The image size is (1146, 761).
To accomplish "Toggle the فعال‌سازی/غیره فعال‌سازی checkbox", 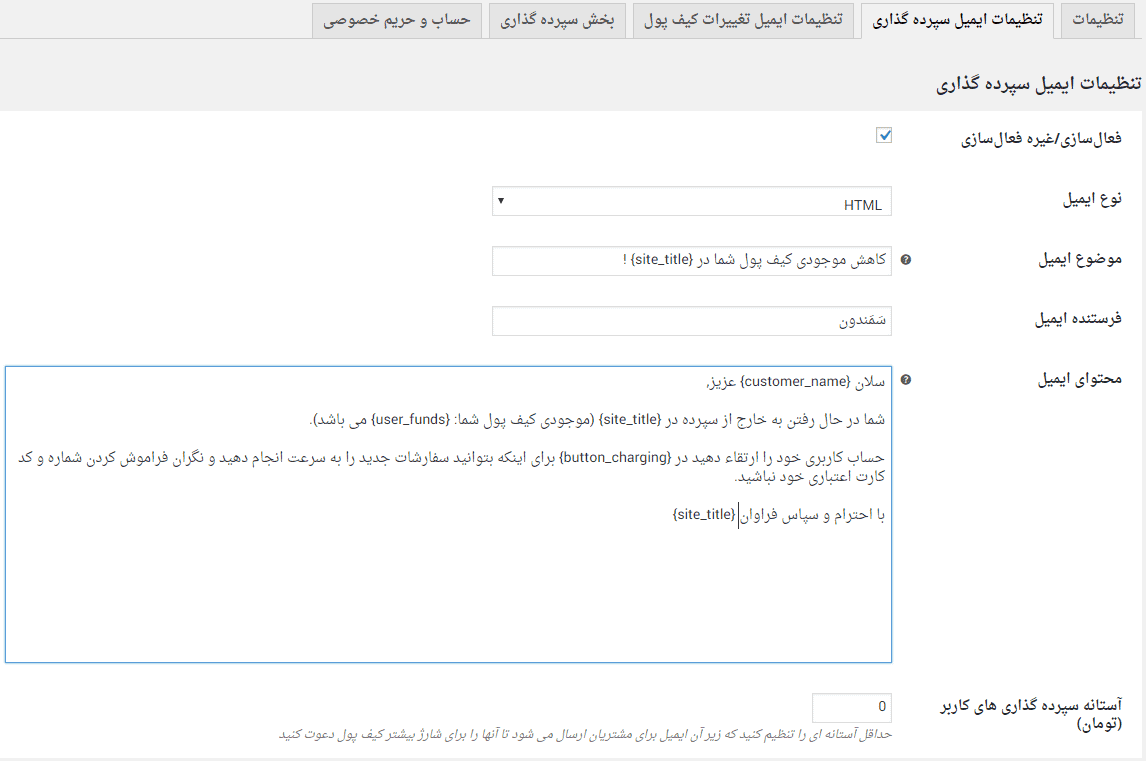I will tap(884, 135).
